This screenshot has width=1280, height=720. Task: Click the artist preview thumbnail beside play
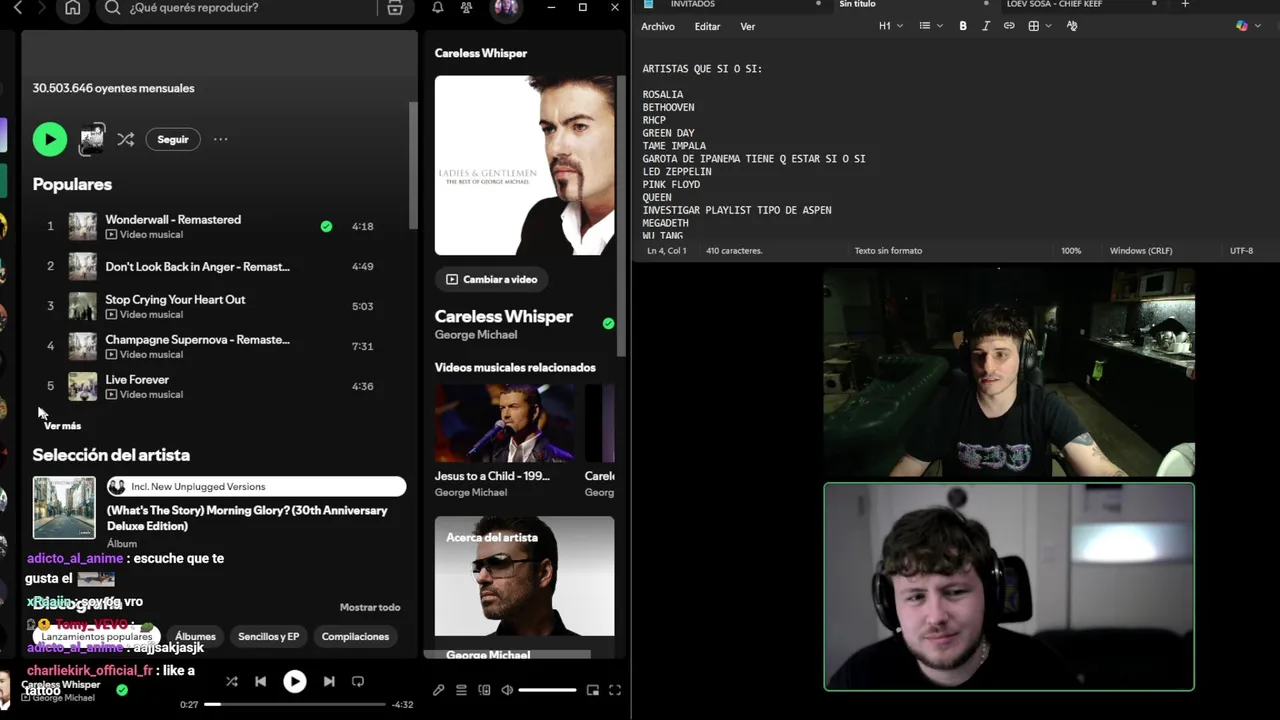coord(92,139)
